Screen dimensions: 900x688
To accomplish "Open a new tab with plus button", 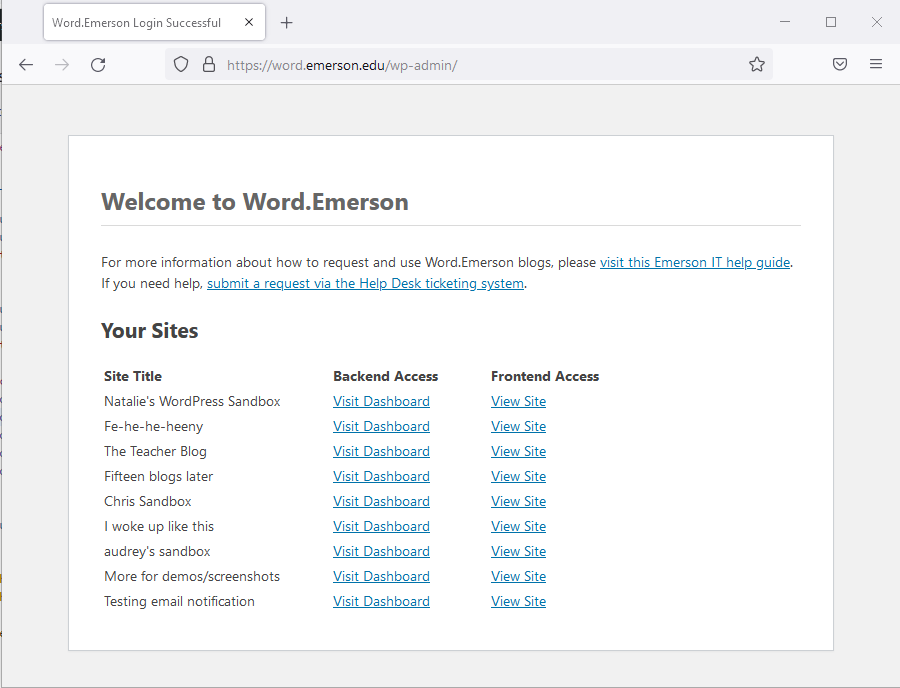I will [286, 22].
